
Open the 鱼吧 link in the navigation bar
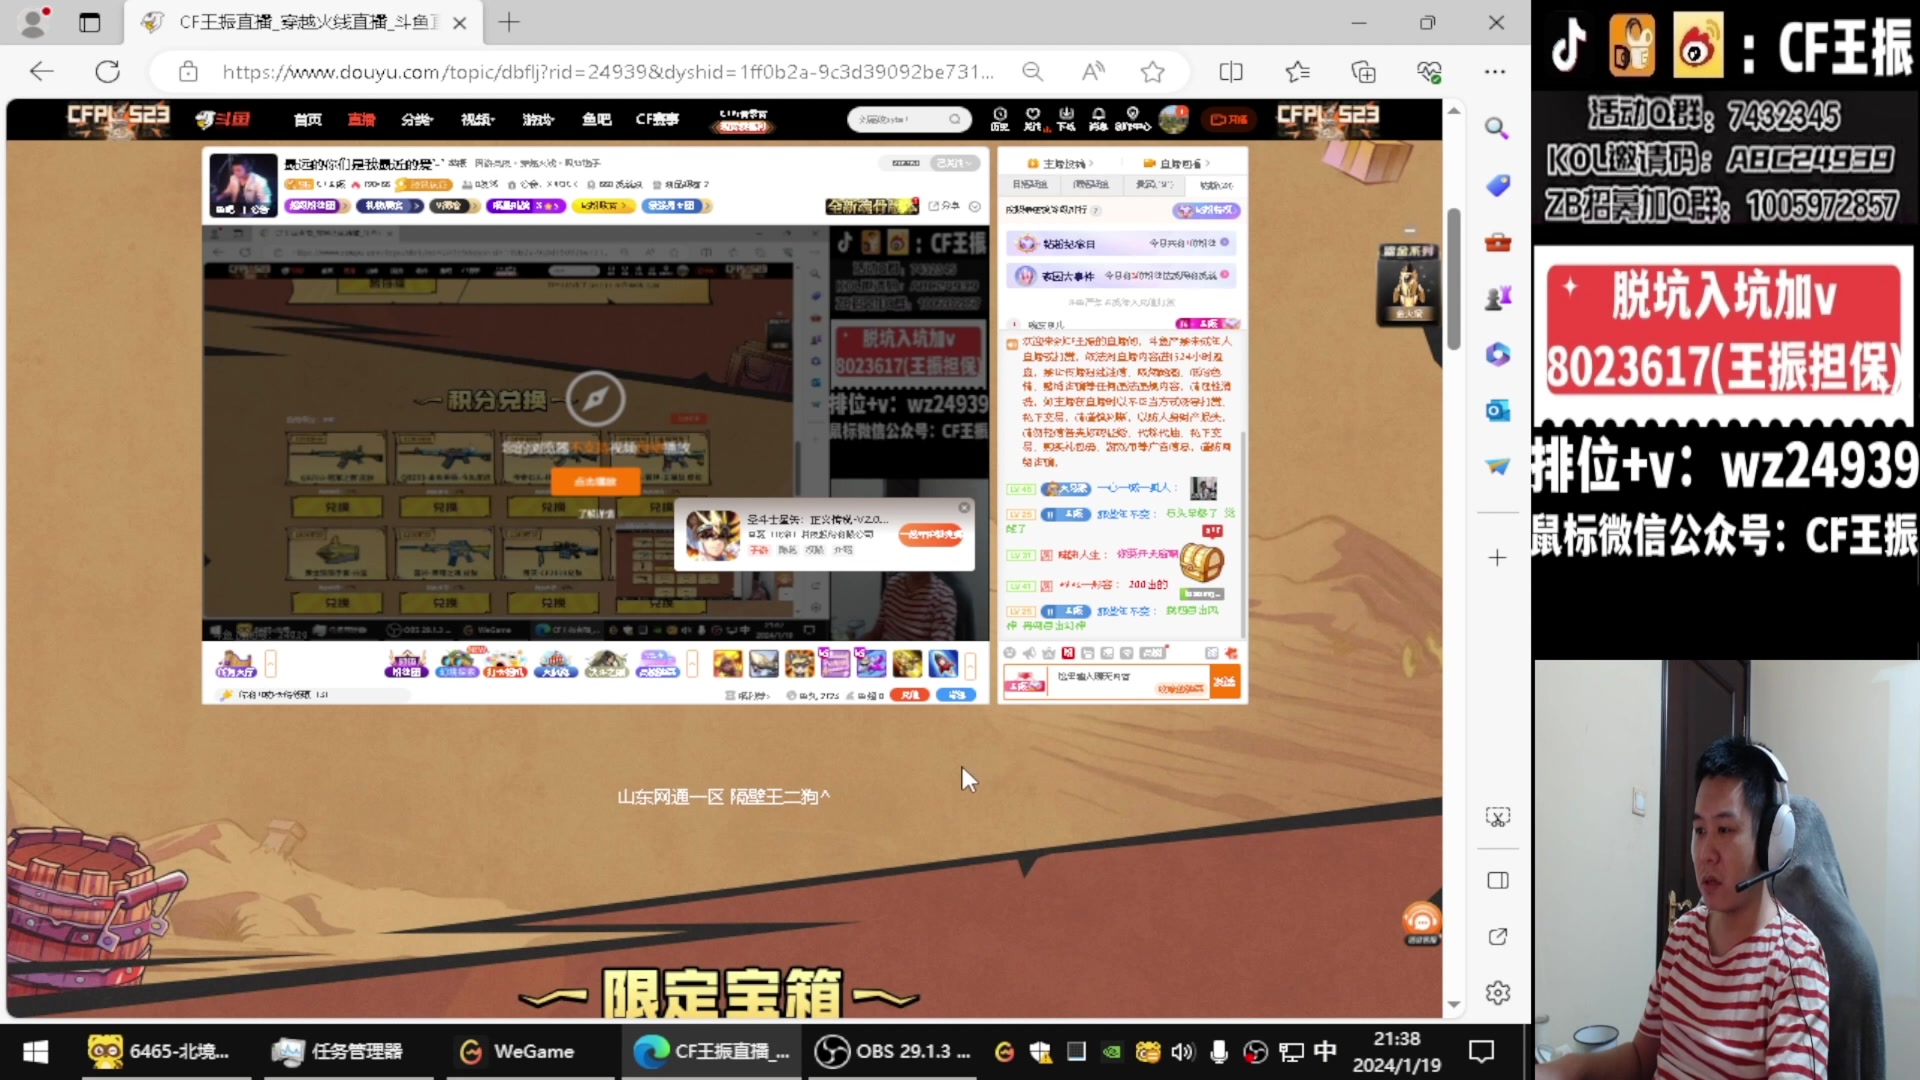(596, 119)
